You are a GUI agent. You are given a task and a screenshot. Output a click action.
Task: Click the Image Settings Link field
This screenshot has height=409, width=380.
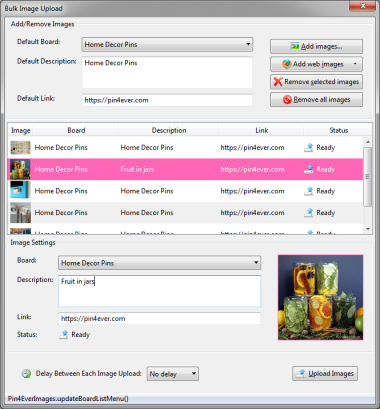(159, 318)
